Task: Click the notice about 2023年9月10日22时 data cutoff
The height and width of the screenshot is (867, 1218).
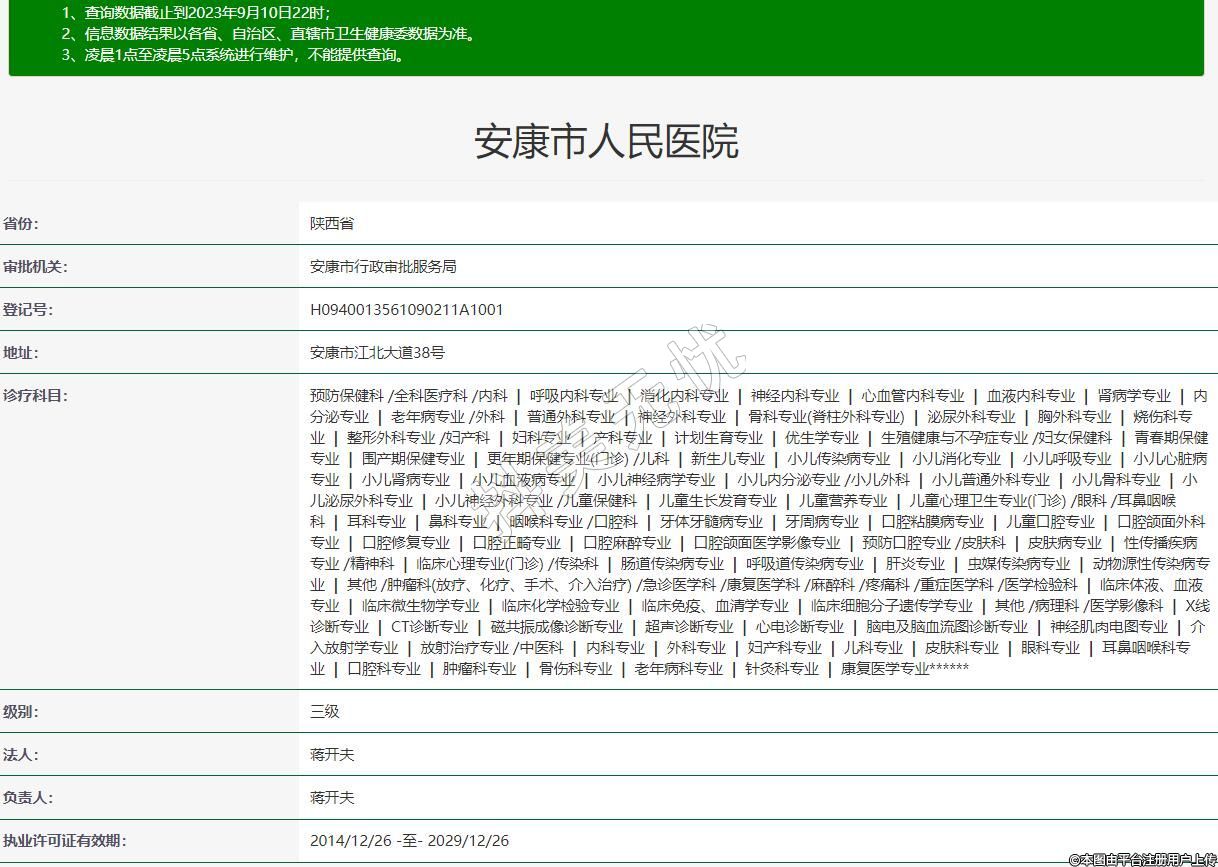Action: pos(195,13)
